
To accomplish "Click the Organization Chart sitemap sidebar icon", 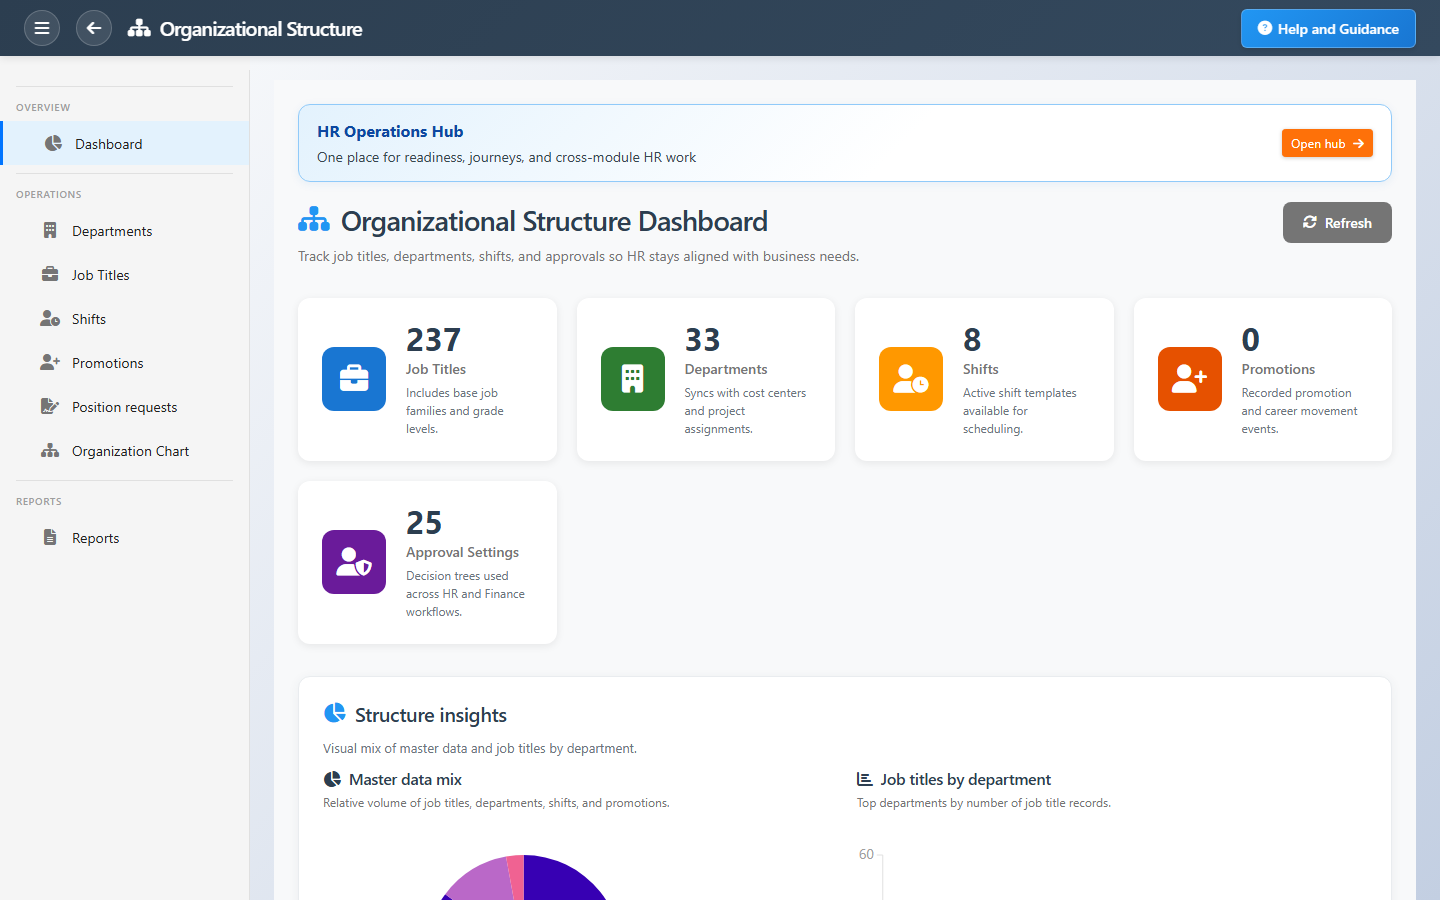I will pos(50,450).
